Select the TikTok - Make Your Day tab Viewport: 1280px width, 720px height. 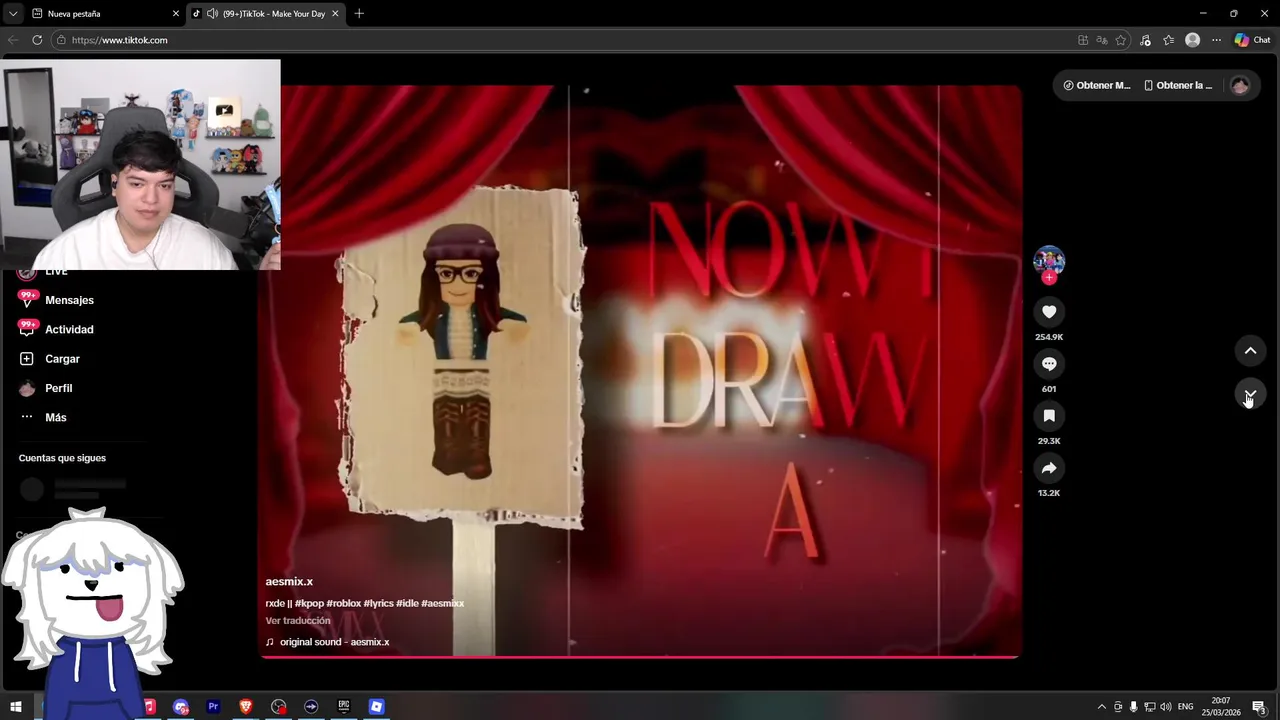pyautogui.click(x=265, y=14)
